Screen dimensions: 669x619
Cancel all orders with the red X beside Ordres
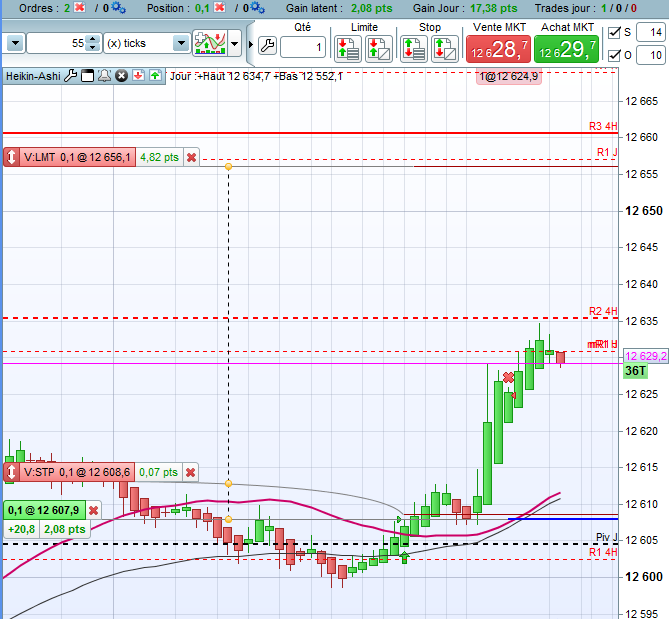79,7
